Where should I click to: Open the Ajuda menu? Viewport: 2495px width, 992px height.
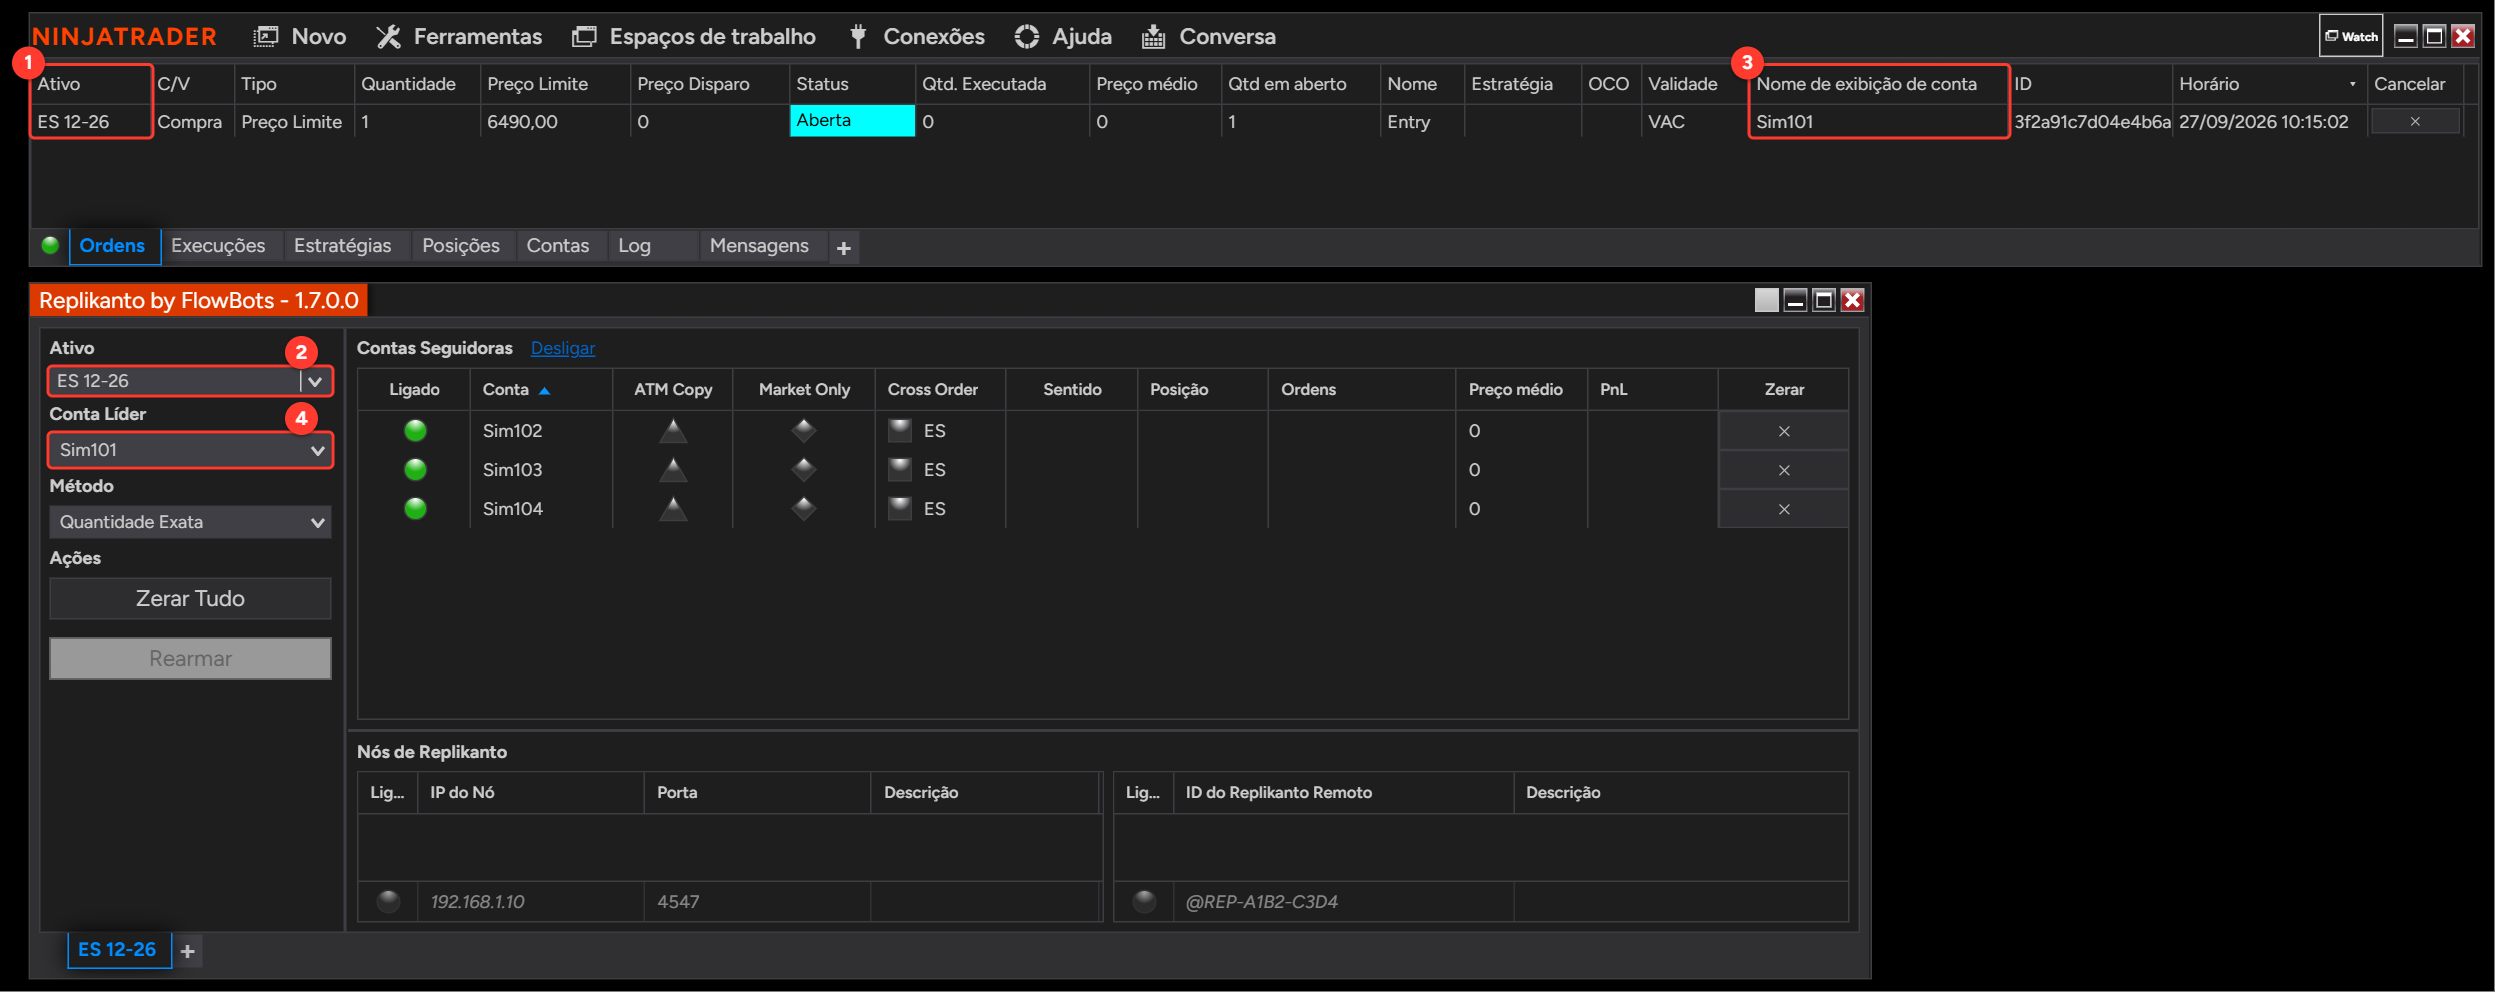tap(1063, 37)
